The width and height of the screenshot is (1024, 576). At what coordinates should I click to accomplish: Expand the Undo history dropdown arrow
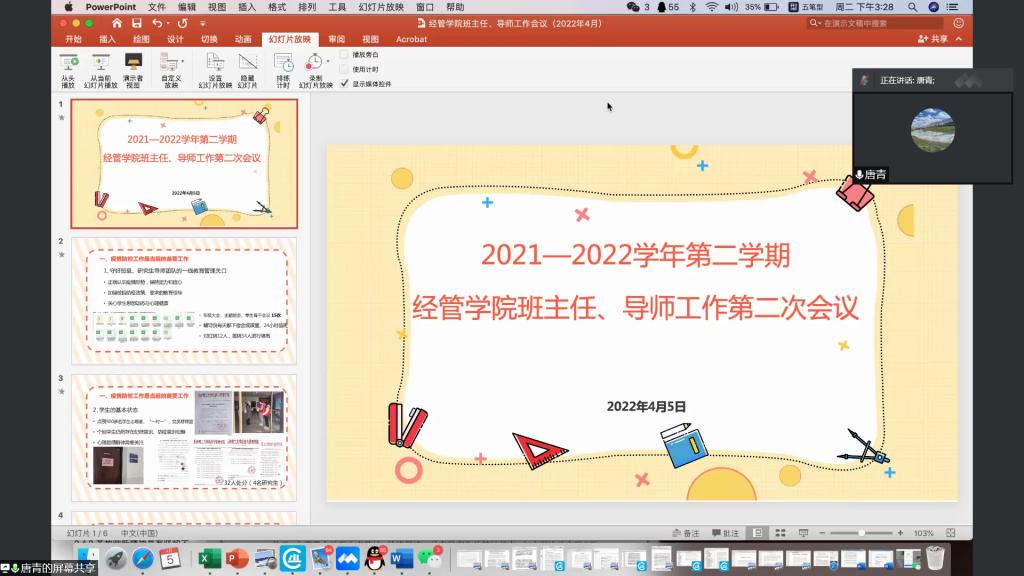[168, 23]
